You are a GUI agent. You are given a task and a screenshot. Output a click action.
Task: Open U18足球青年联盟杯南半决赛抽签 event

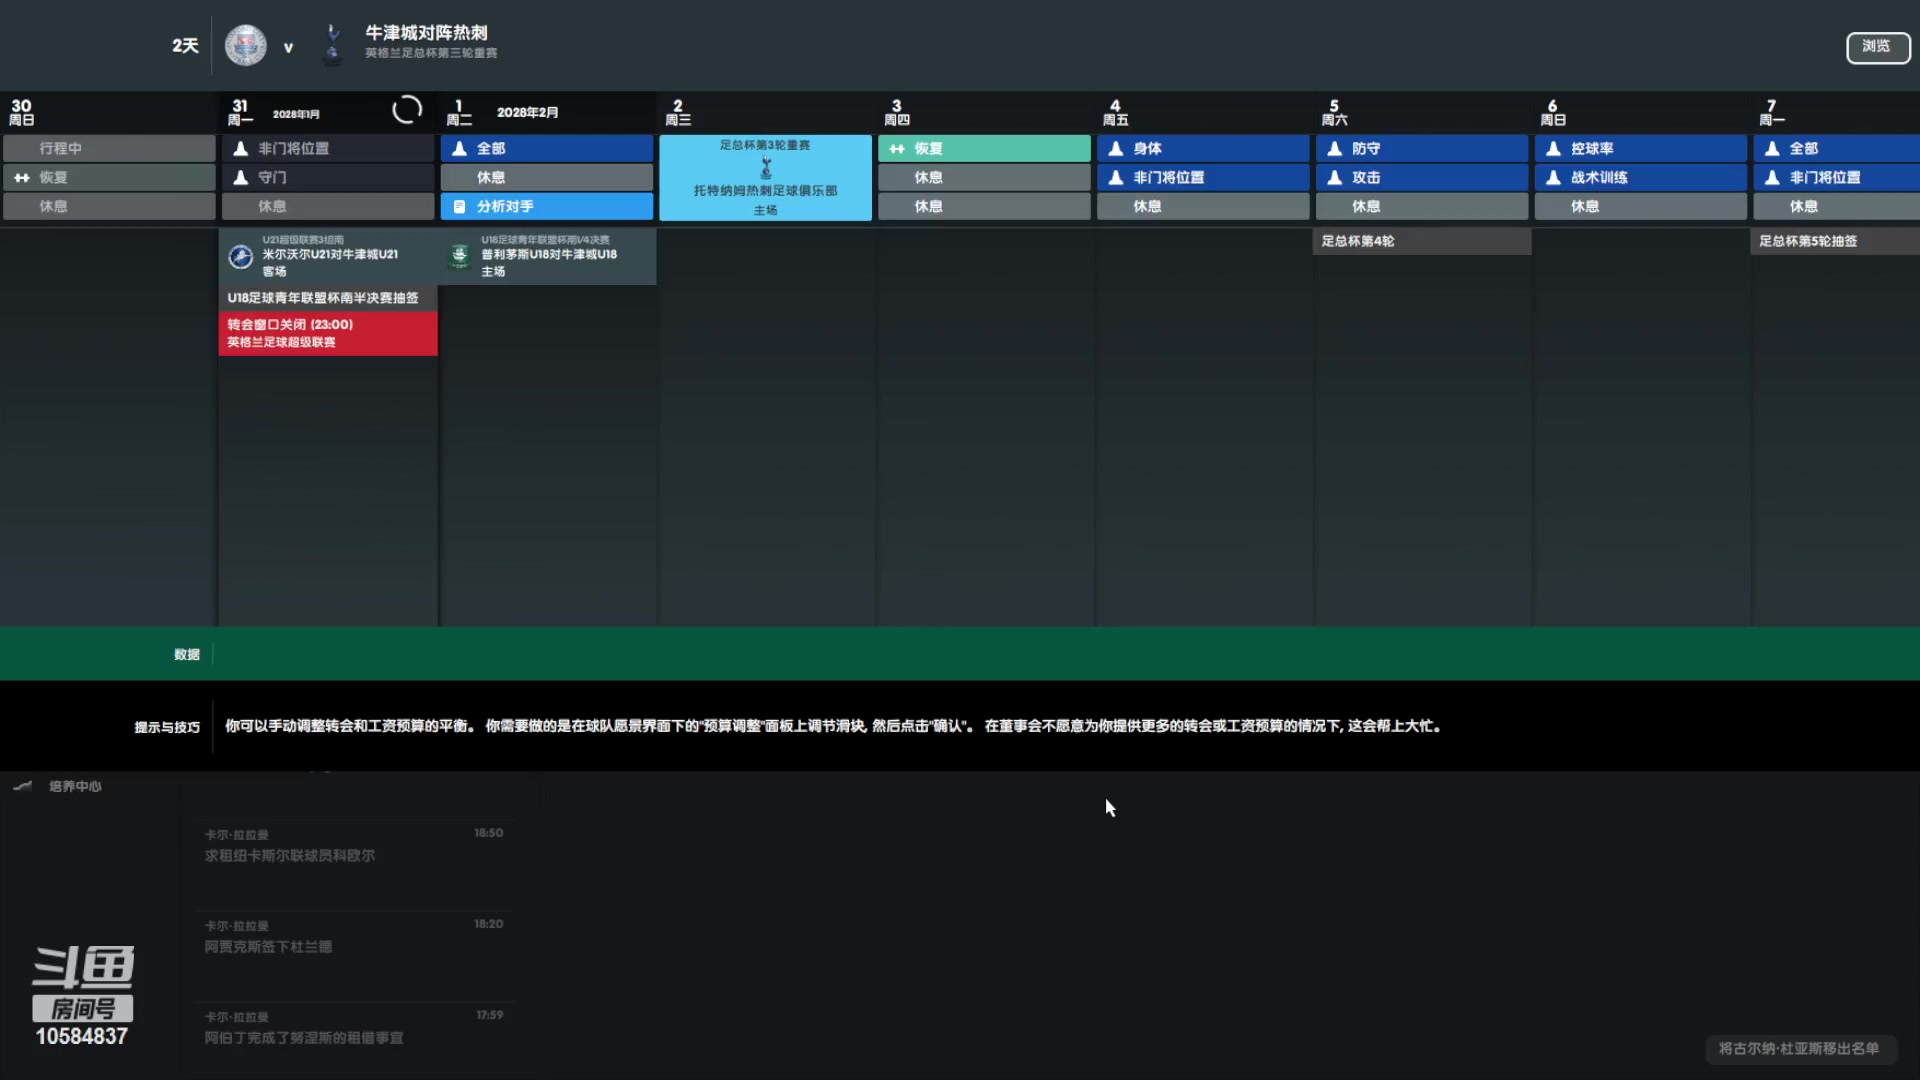point(328,298)
